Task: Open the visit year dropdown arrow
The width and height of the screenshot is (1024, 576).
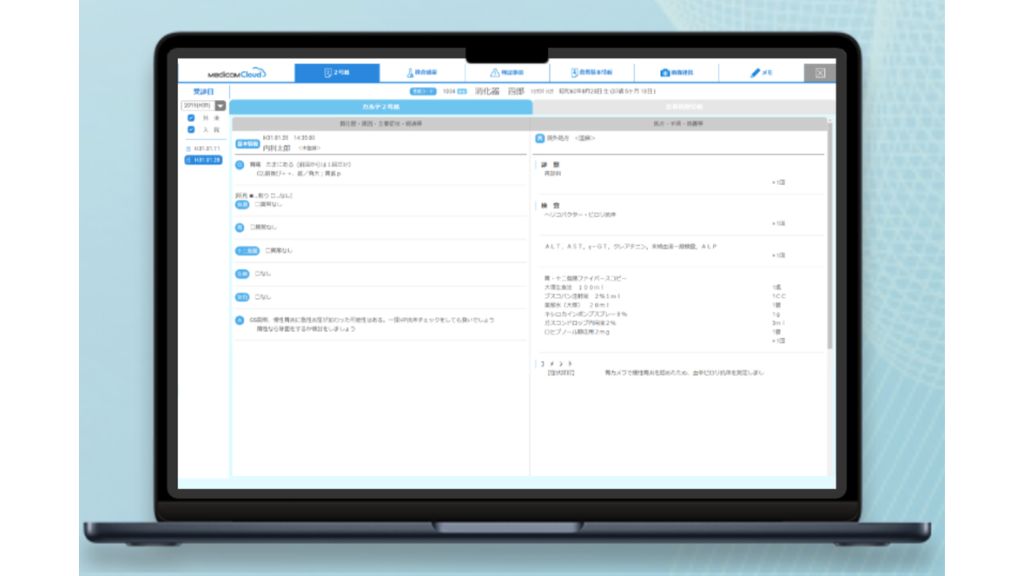Action: tap(220, 105)
